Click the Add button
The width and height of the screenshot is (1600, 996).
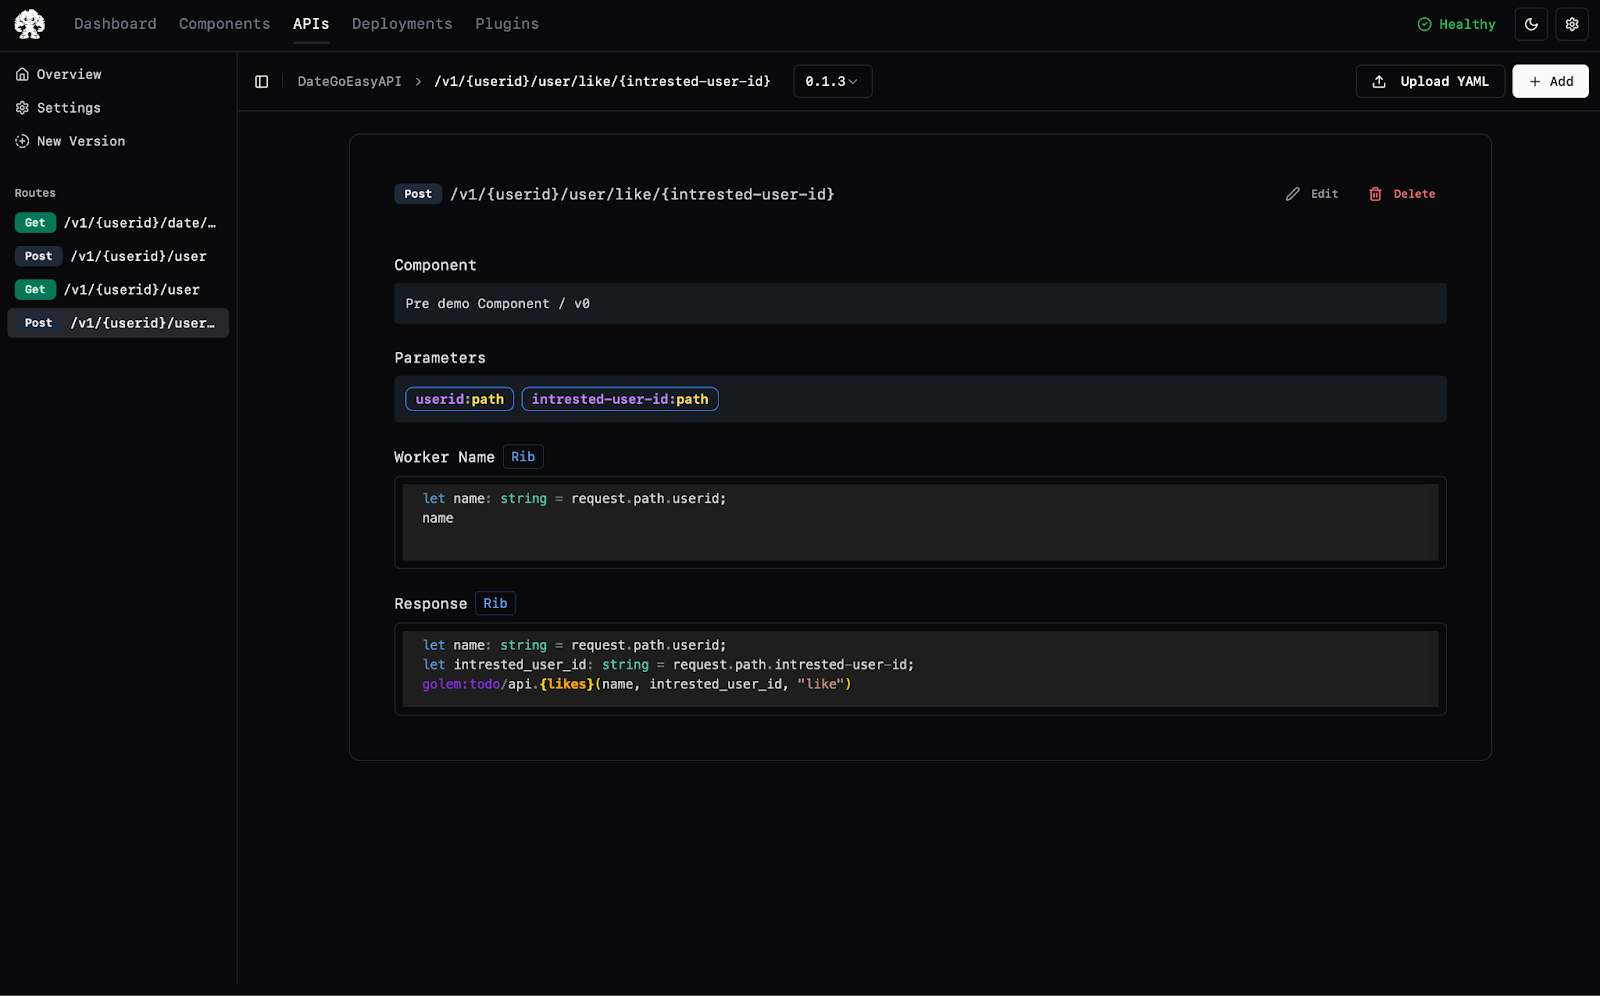point(1550,82)
